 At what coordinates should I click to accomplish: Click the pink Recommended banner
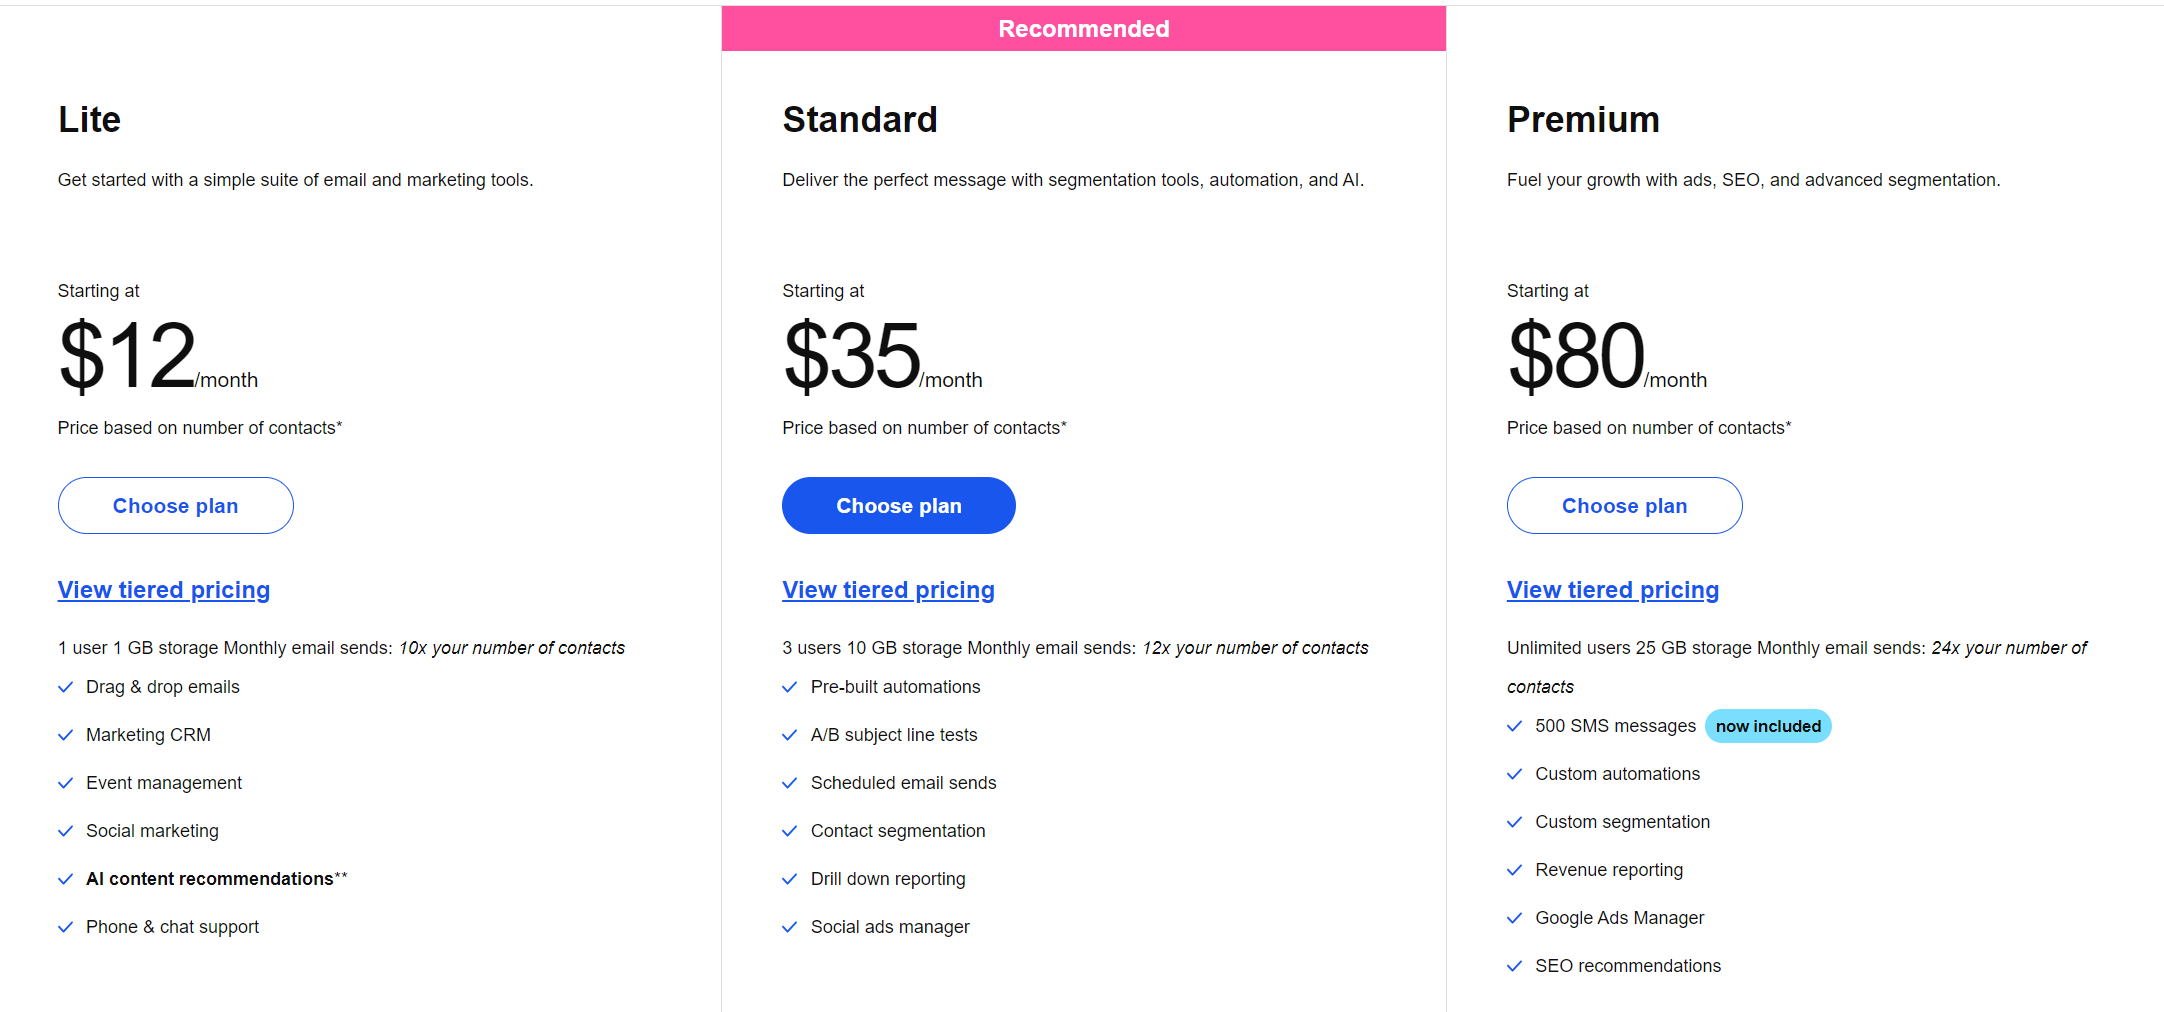(x=1083, y=29)
